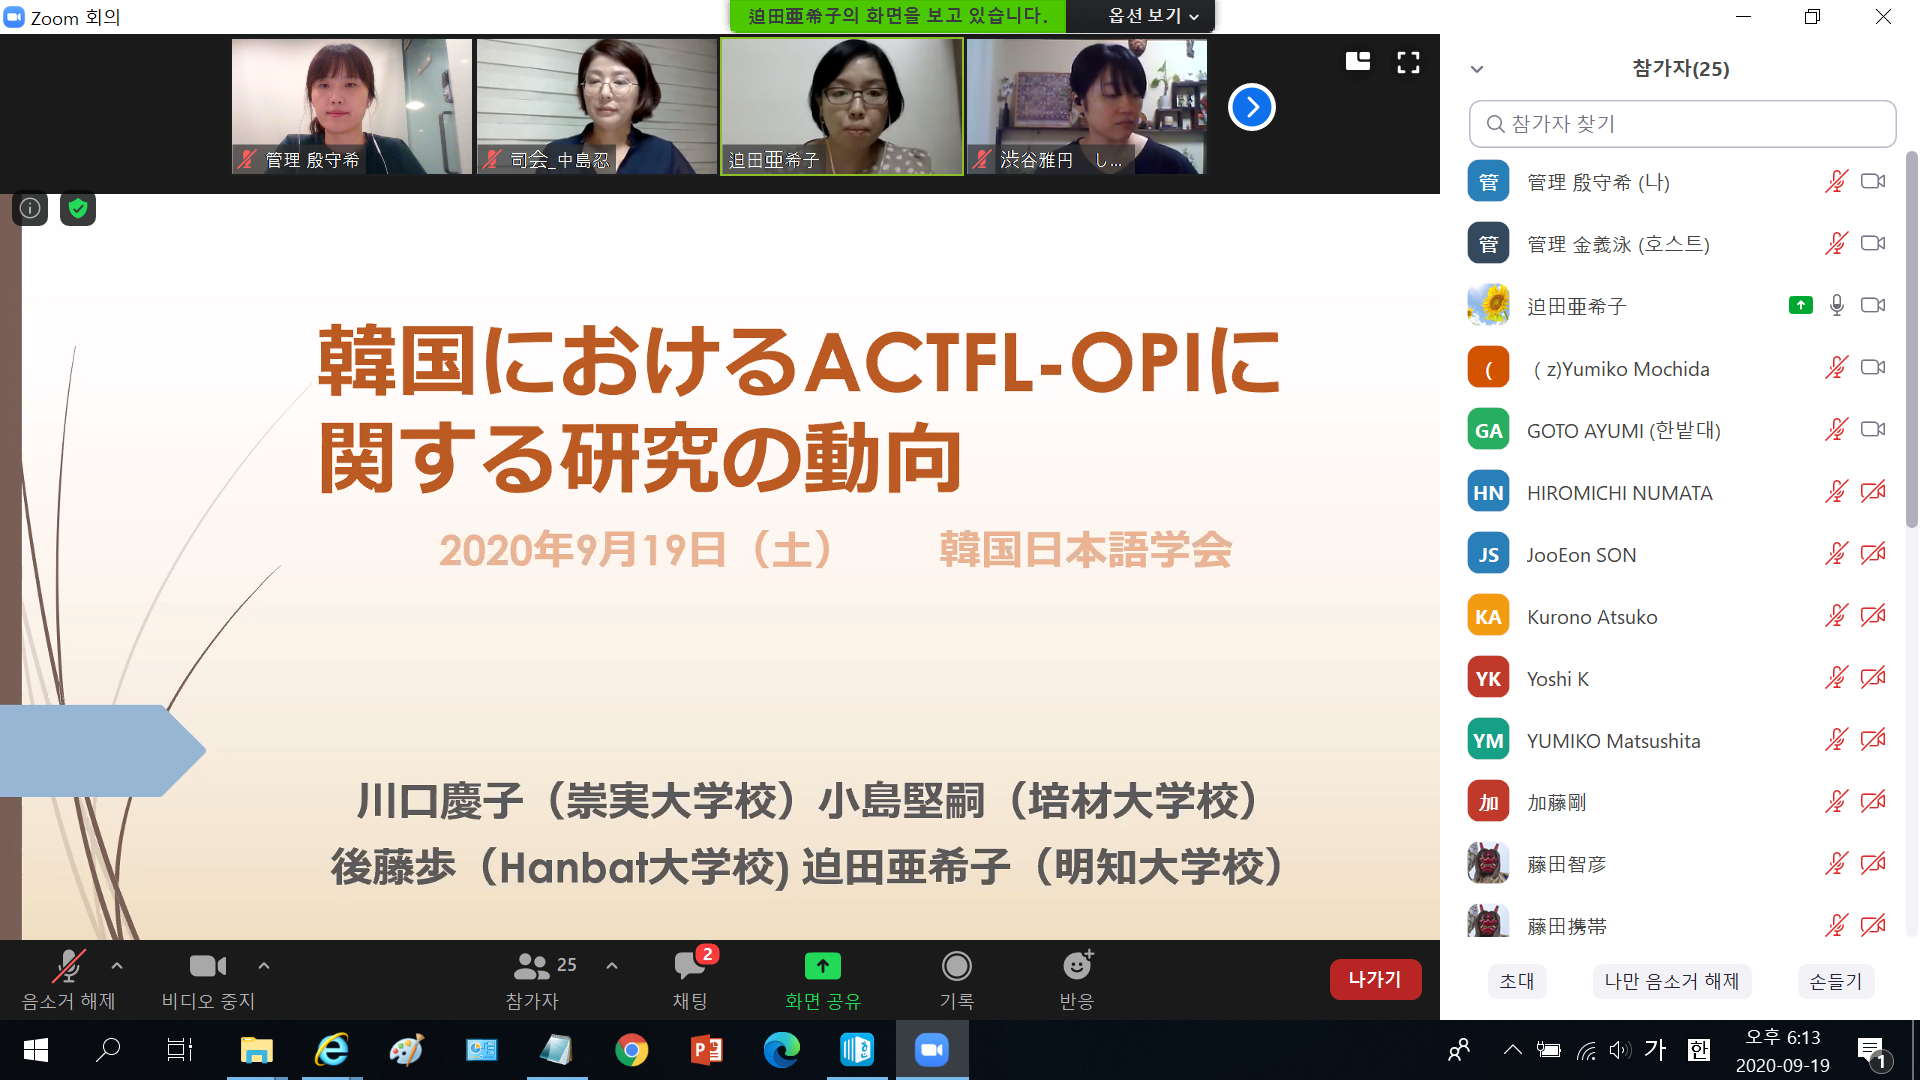
Task: Expand audio options arrow beside microphone
Action: [117, 966]
